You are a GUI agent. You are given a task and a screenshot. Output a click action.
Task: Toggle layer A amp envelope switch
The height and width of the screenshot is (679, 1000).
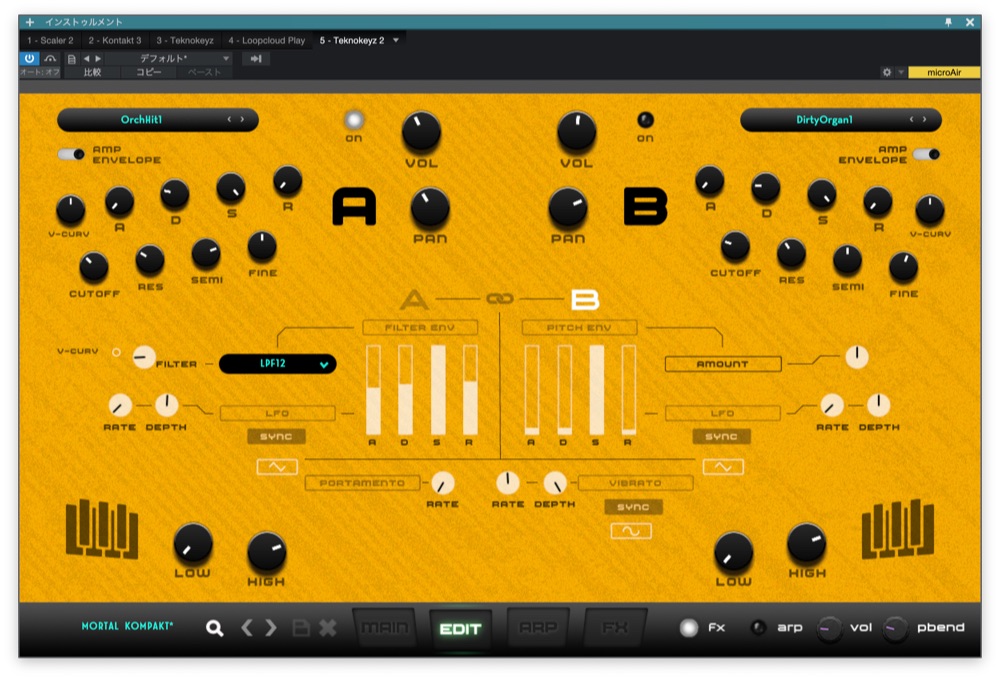(x=71, y=154)
